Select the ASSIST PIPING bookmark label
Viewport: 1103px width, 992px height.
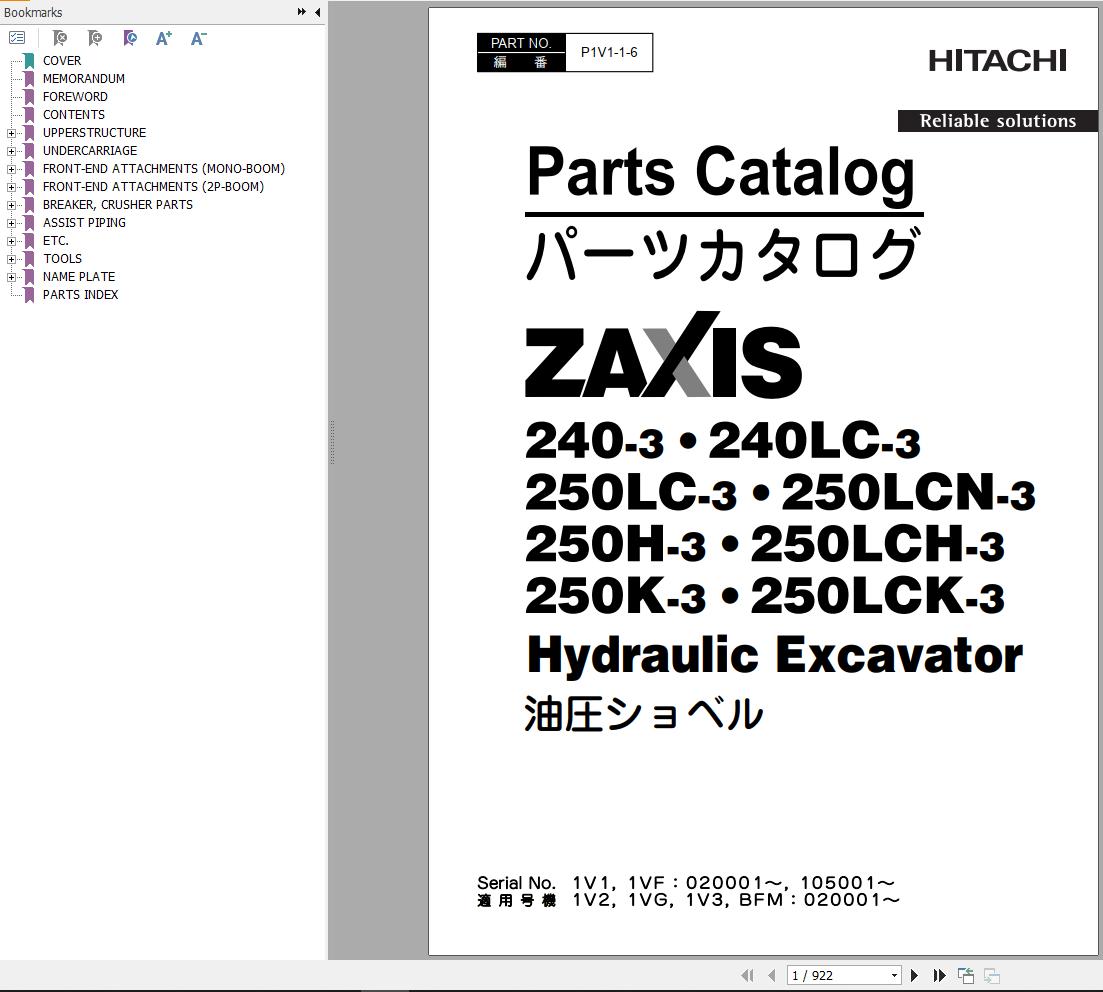[84, 222]
